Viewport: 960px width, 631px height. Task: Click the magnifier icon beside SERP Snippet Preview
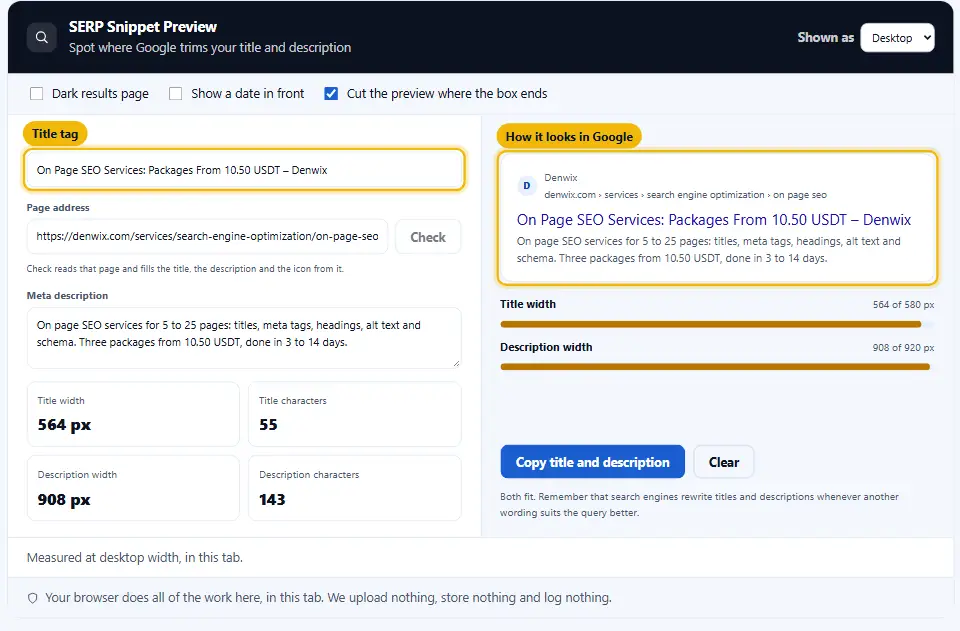(42, 37)
